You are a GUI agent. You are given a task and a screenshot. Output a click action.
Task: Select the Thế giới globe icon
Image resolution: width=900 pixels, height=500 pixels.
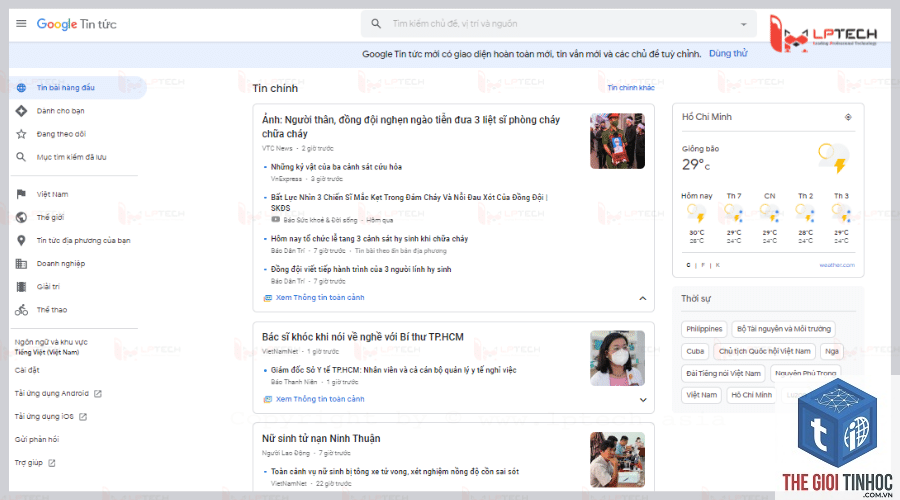(x=21, y=217)
